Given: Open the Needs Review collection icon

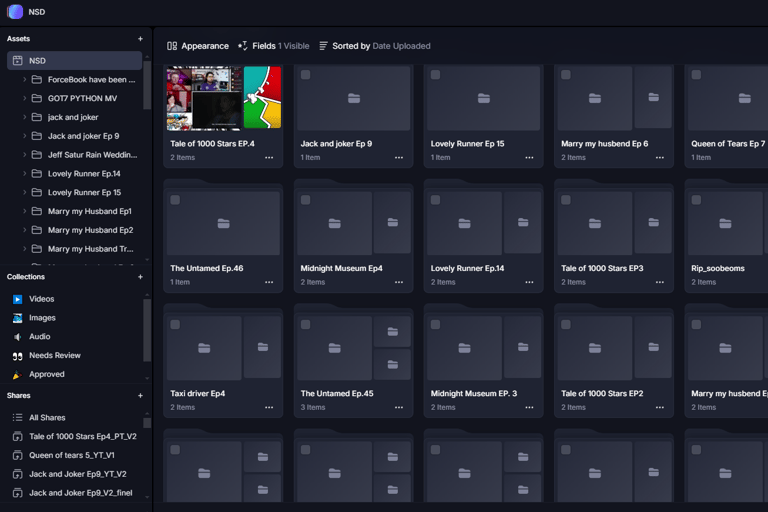Looking at the screenshot, I should (x=18, y=356).
